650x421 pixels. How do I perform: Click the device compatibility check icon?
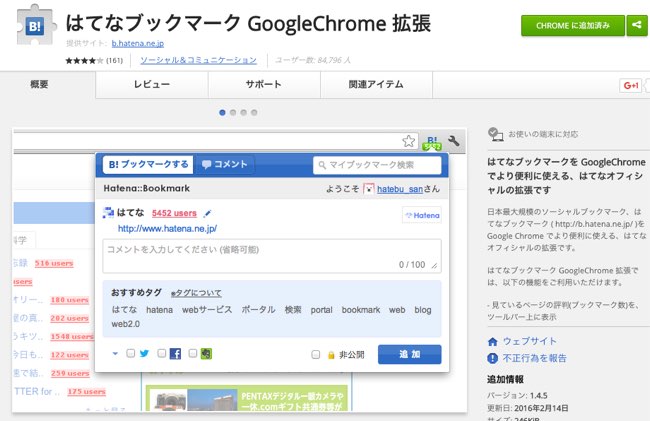[495, 134]
